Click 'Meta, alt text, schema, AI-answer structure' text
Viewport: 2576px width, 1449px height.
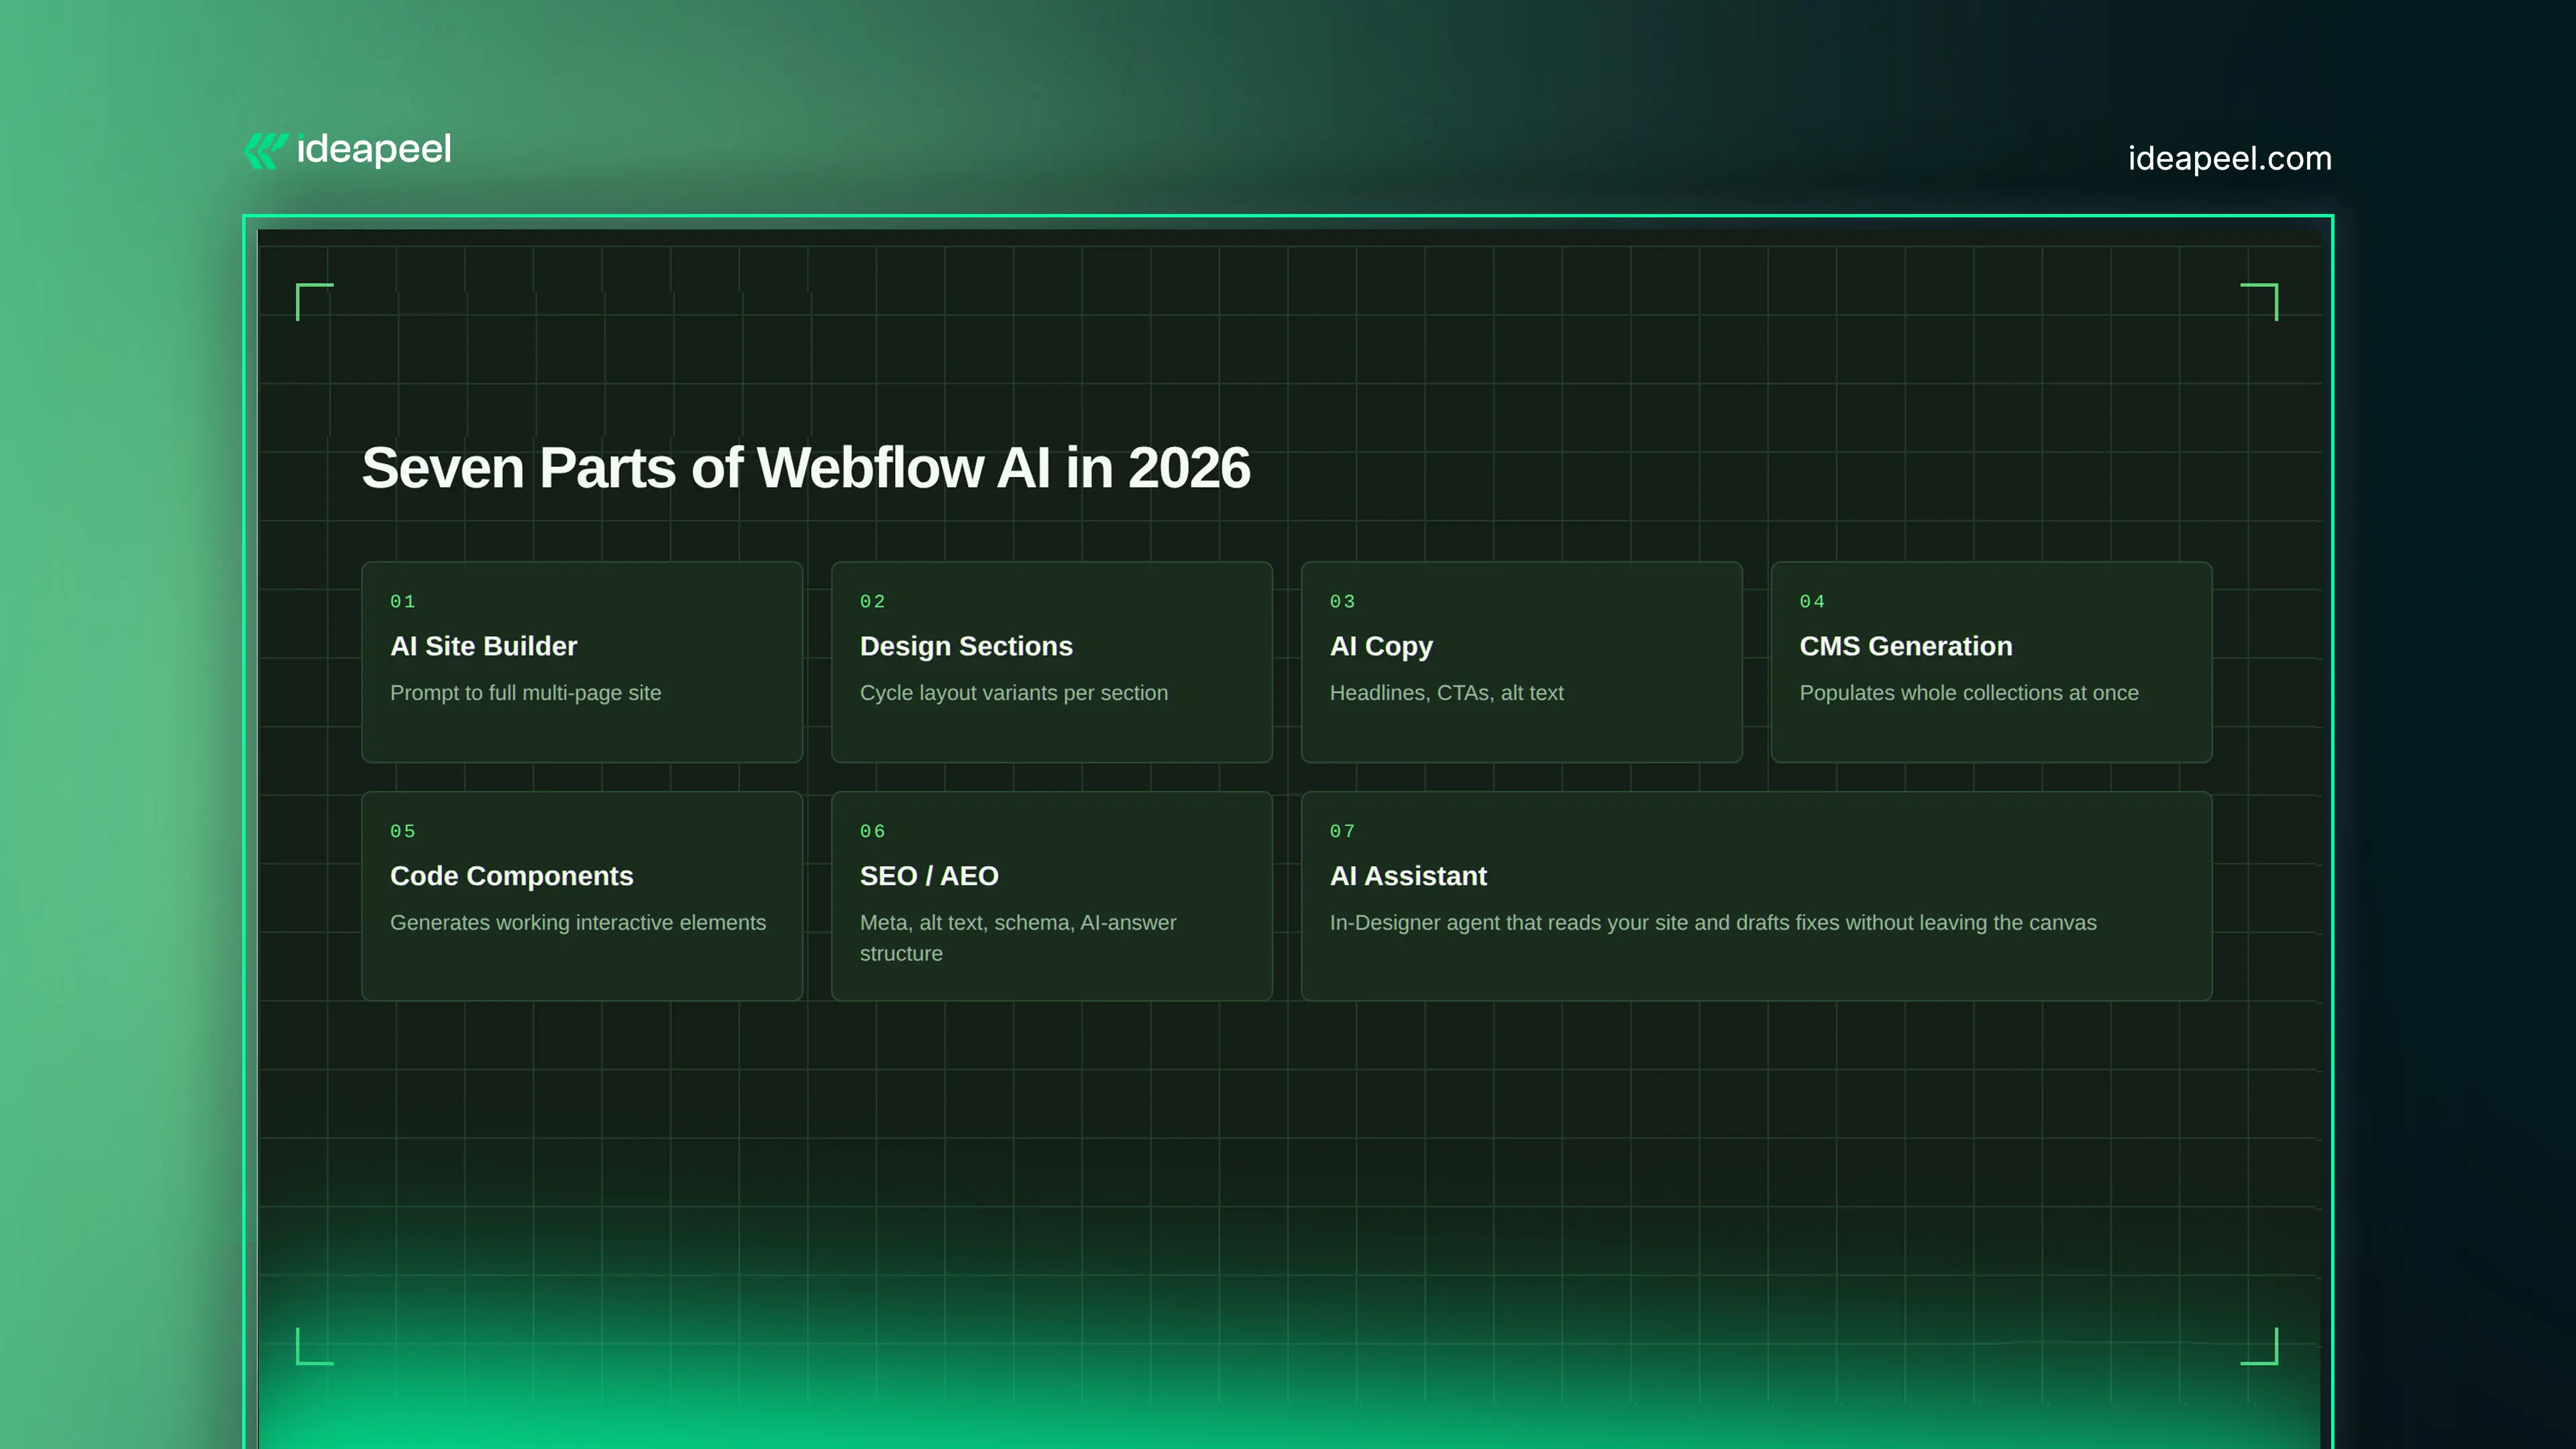coord(1018,938)
